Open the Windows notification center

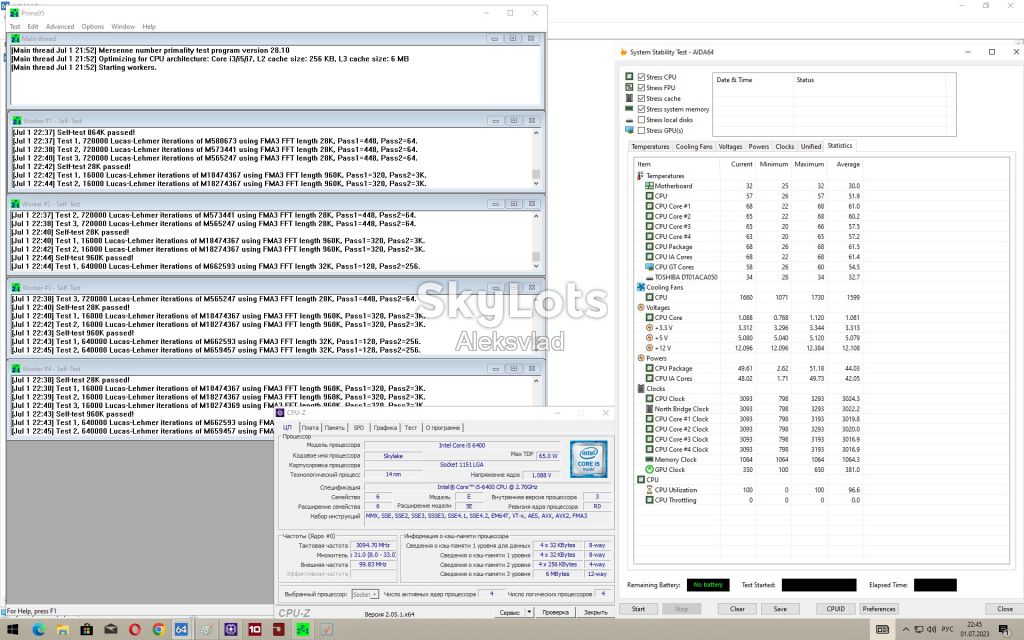click(1004, 630)
